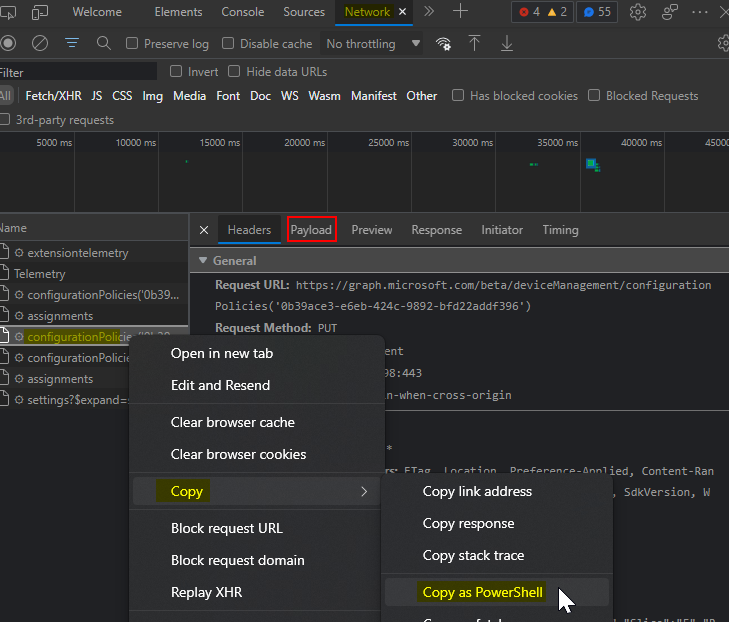Open network search magnifier
This screenshot has height=622, width=729.
pos(104,43)
